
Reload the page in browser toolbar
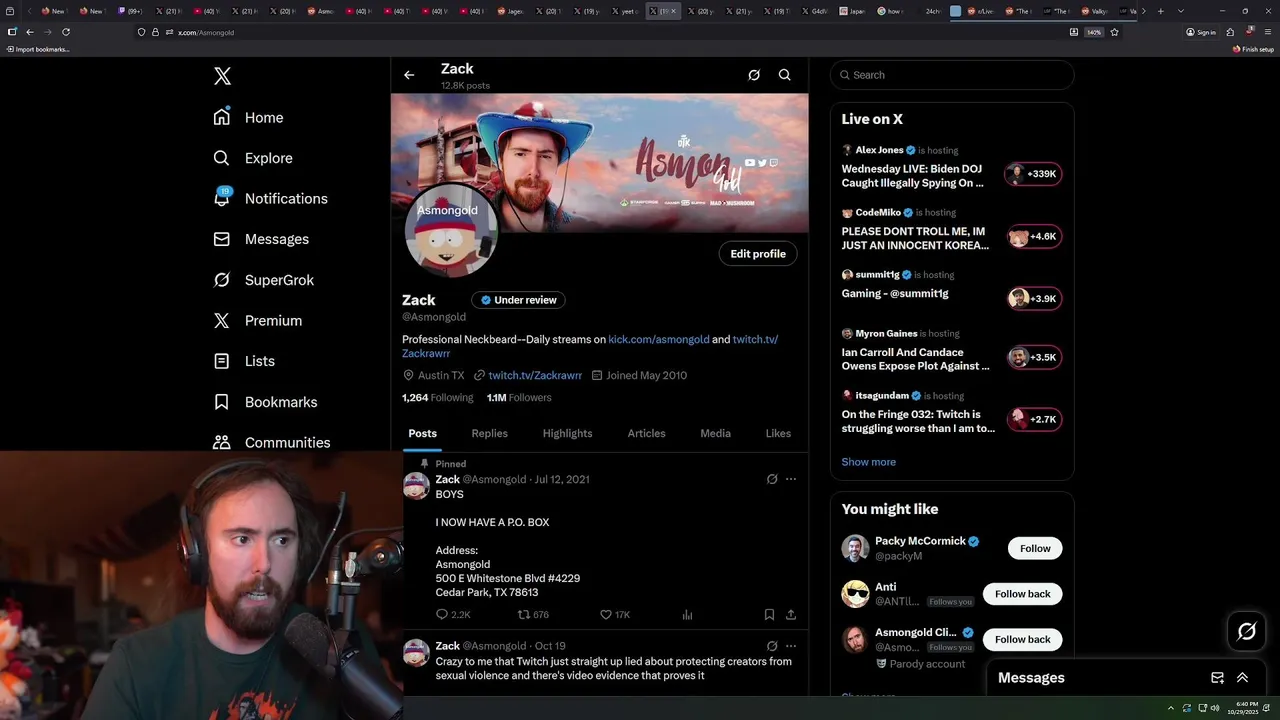(66, 32)
